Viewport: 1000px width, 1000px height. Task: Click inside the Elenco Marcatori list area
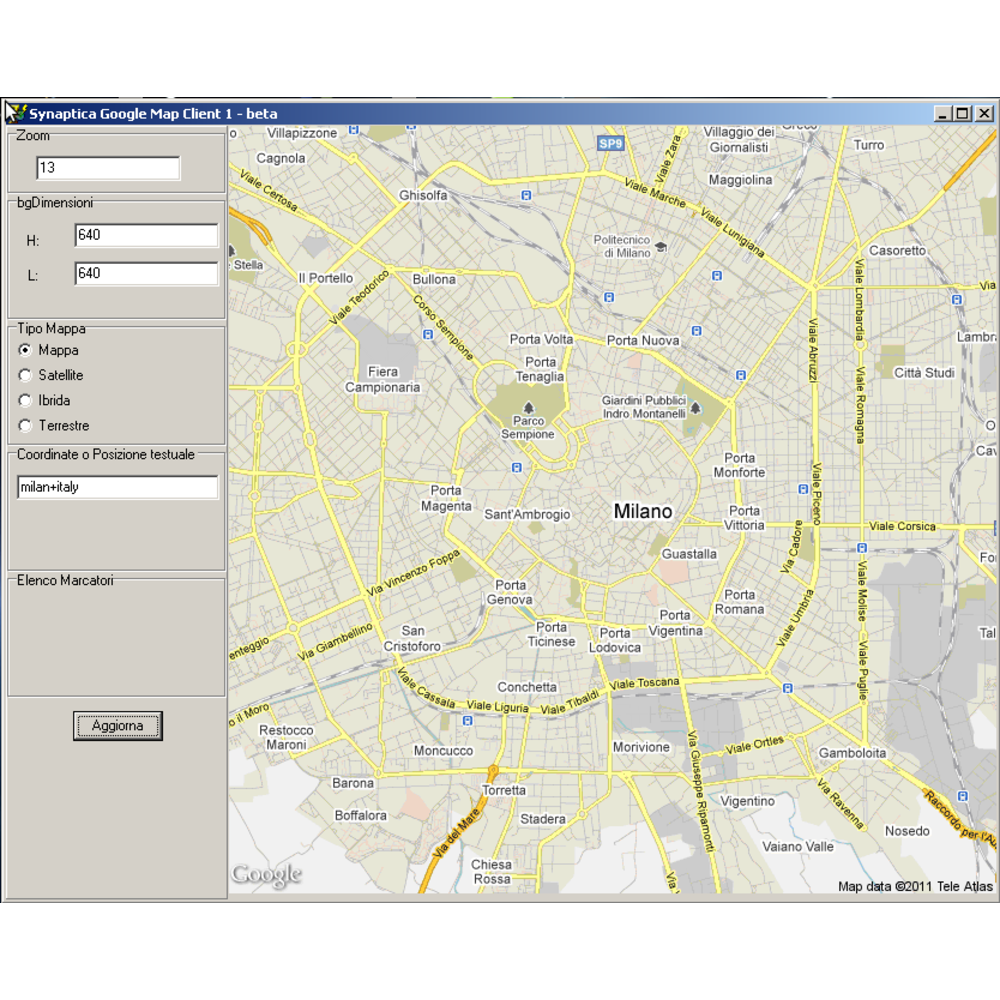(x=116, y=640)
